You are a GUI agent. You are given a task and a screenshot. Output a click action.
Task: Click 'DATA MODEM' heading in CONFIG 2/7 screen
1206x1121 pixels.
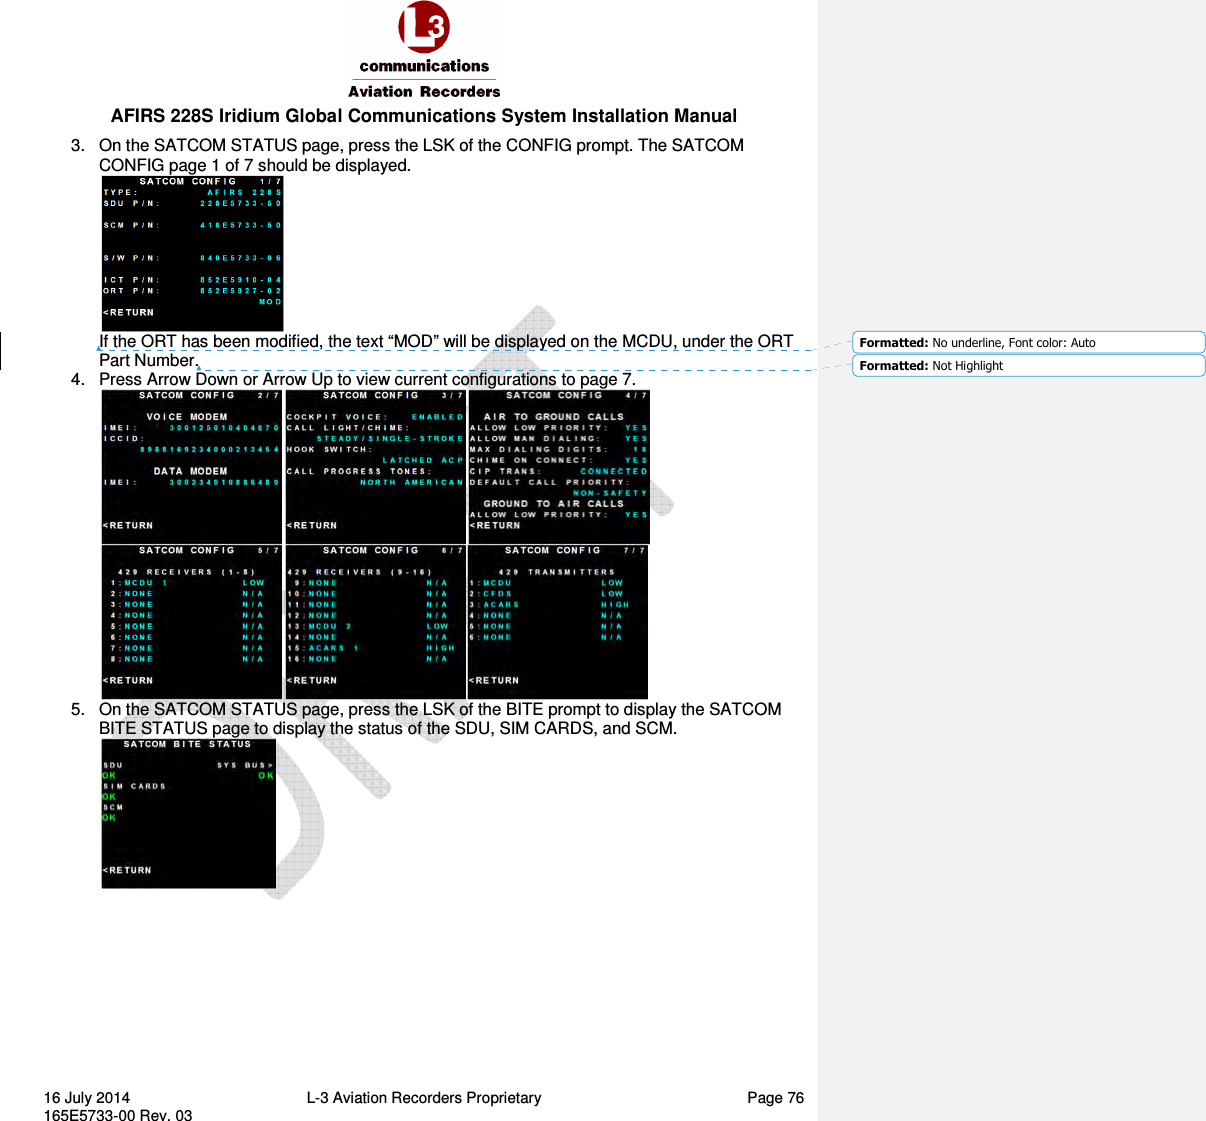click(190, 471)
